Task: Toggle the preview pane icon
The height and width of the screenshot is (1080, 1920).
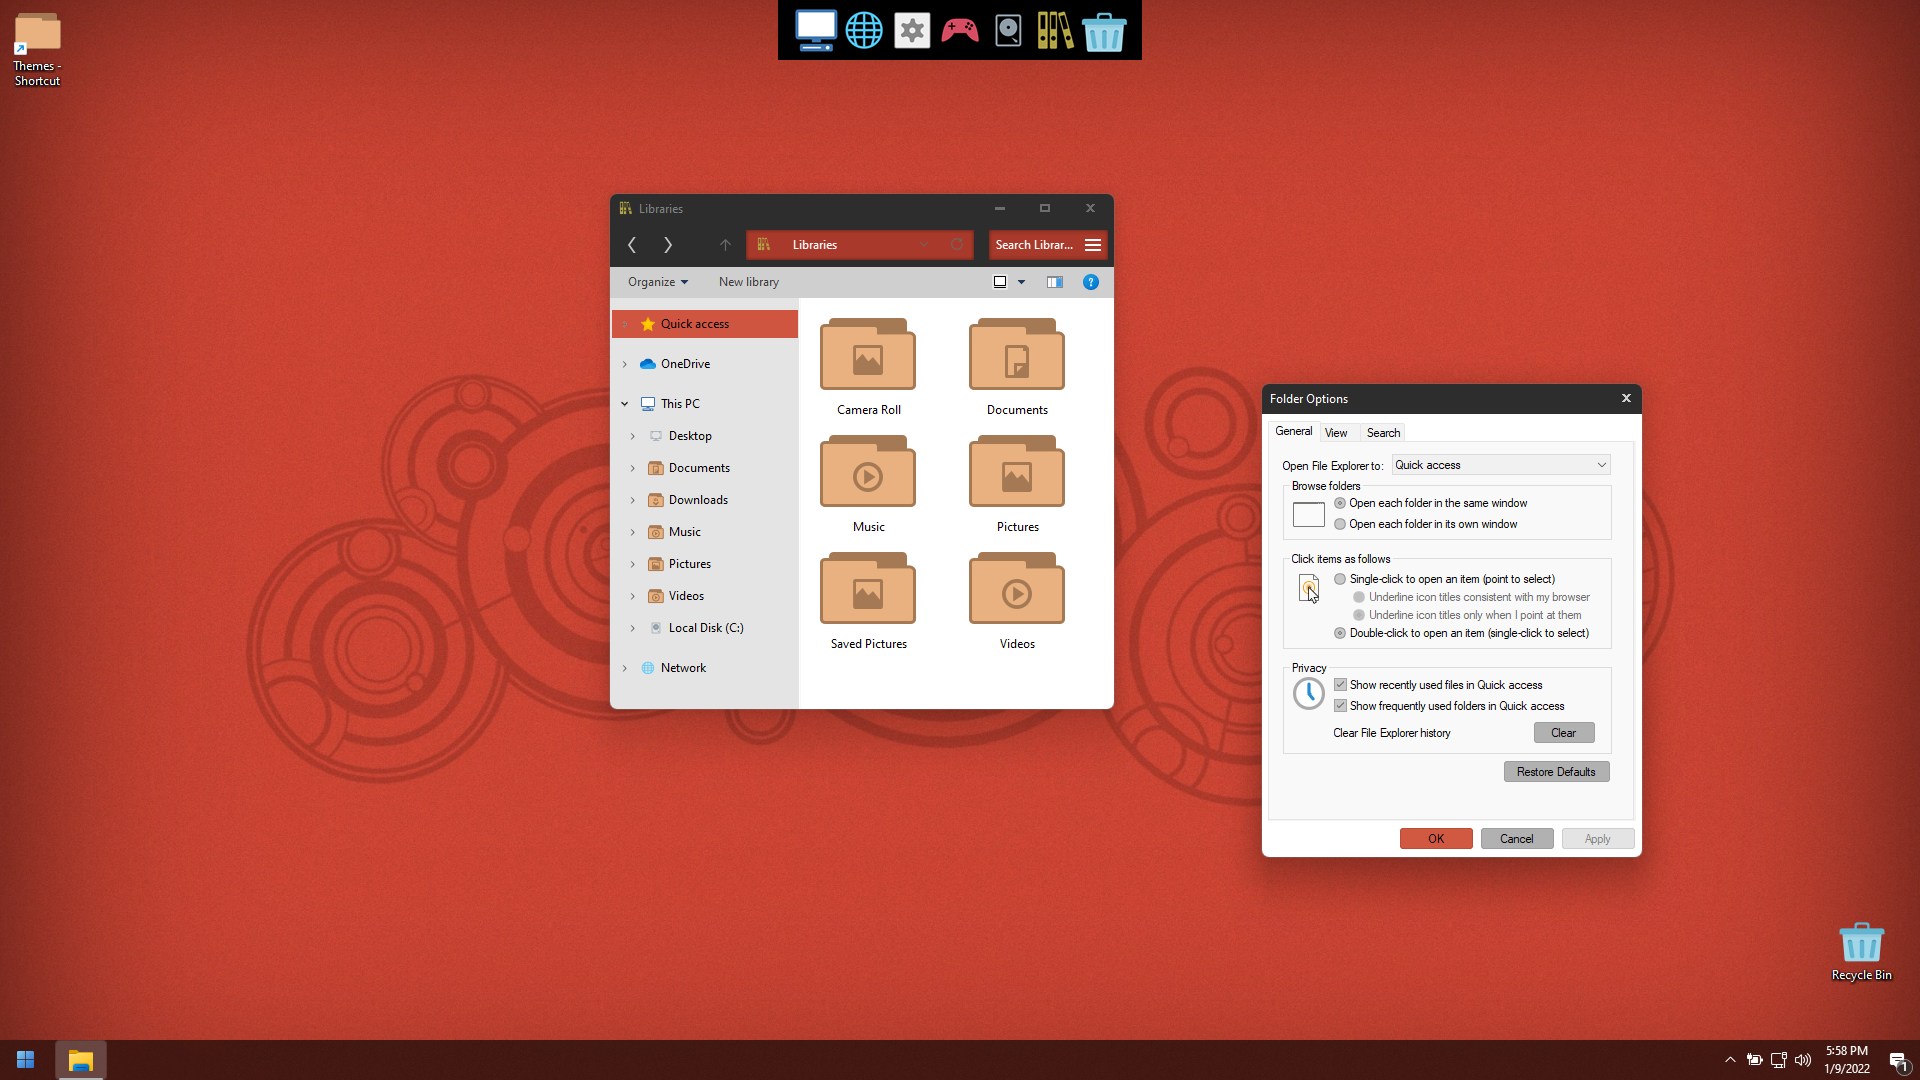Action: pyautogui.click(x=1054, y=282)
